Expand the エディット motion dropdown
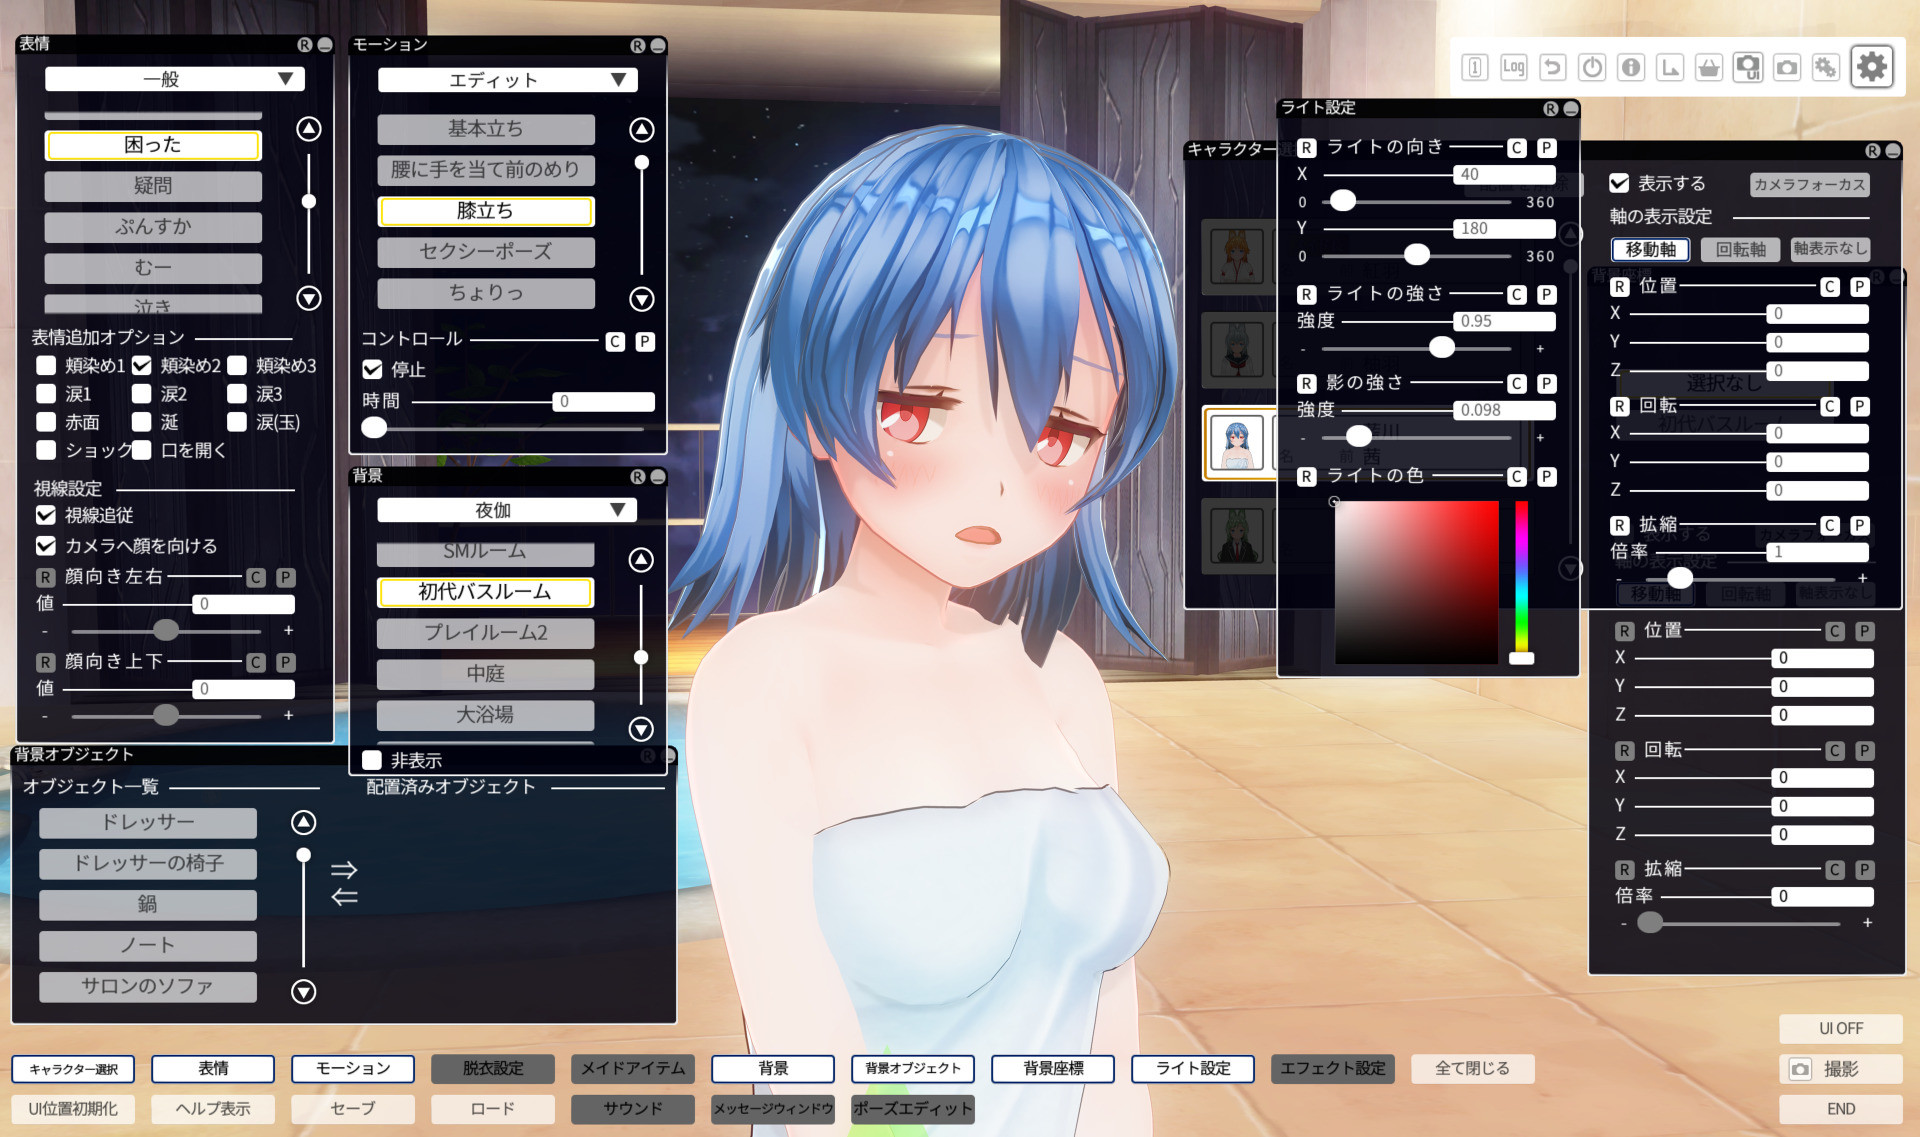 507,80
